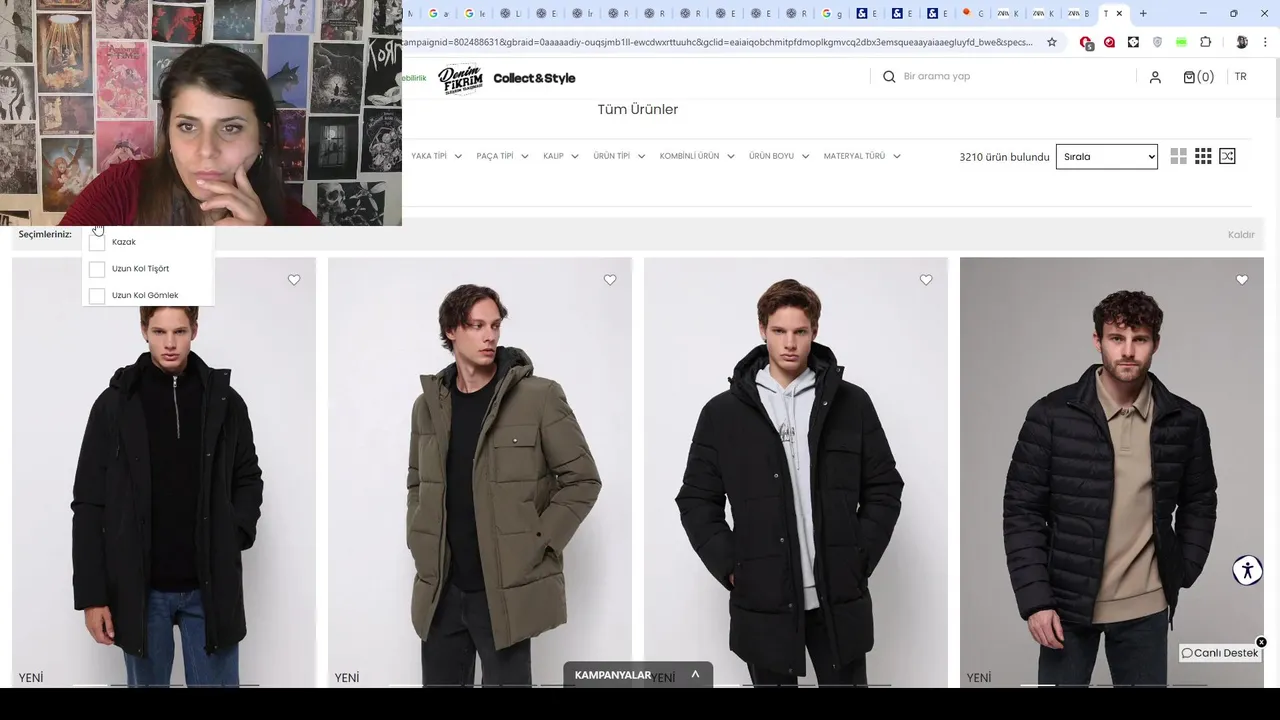Open the first black hooded coat product
The height and width of the screenshot is (720, 1280).
click(164, 472)
